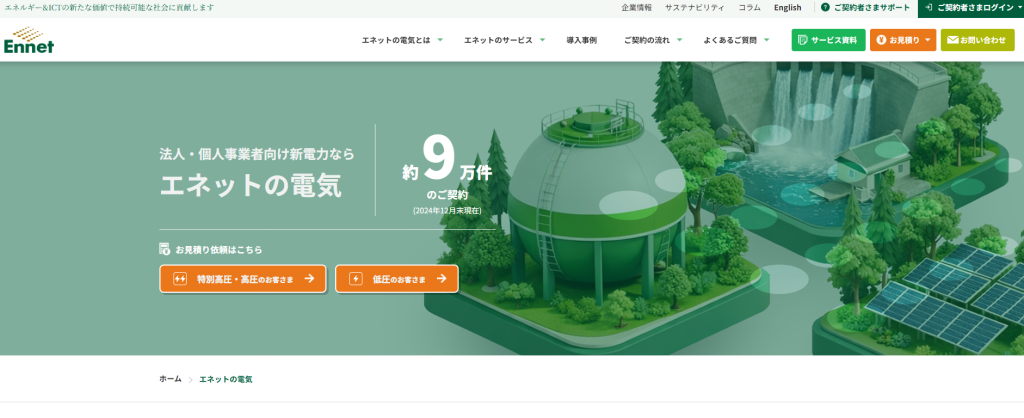Click the envelope icon in お問い合わせ button

(953, 40)
